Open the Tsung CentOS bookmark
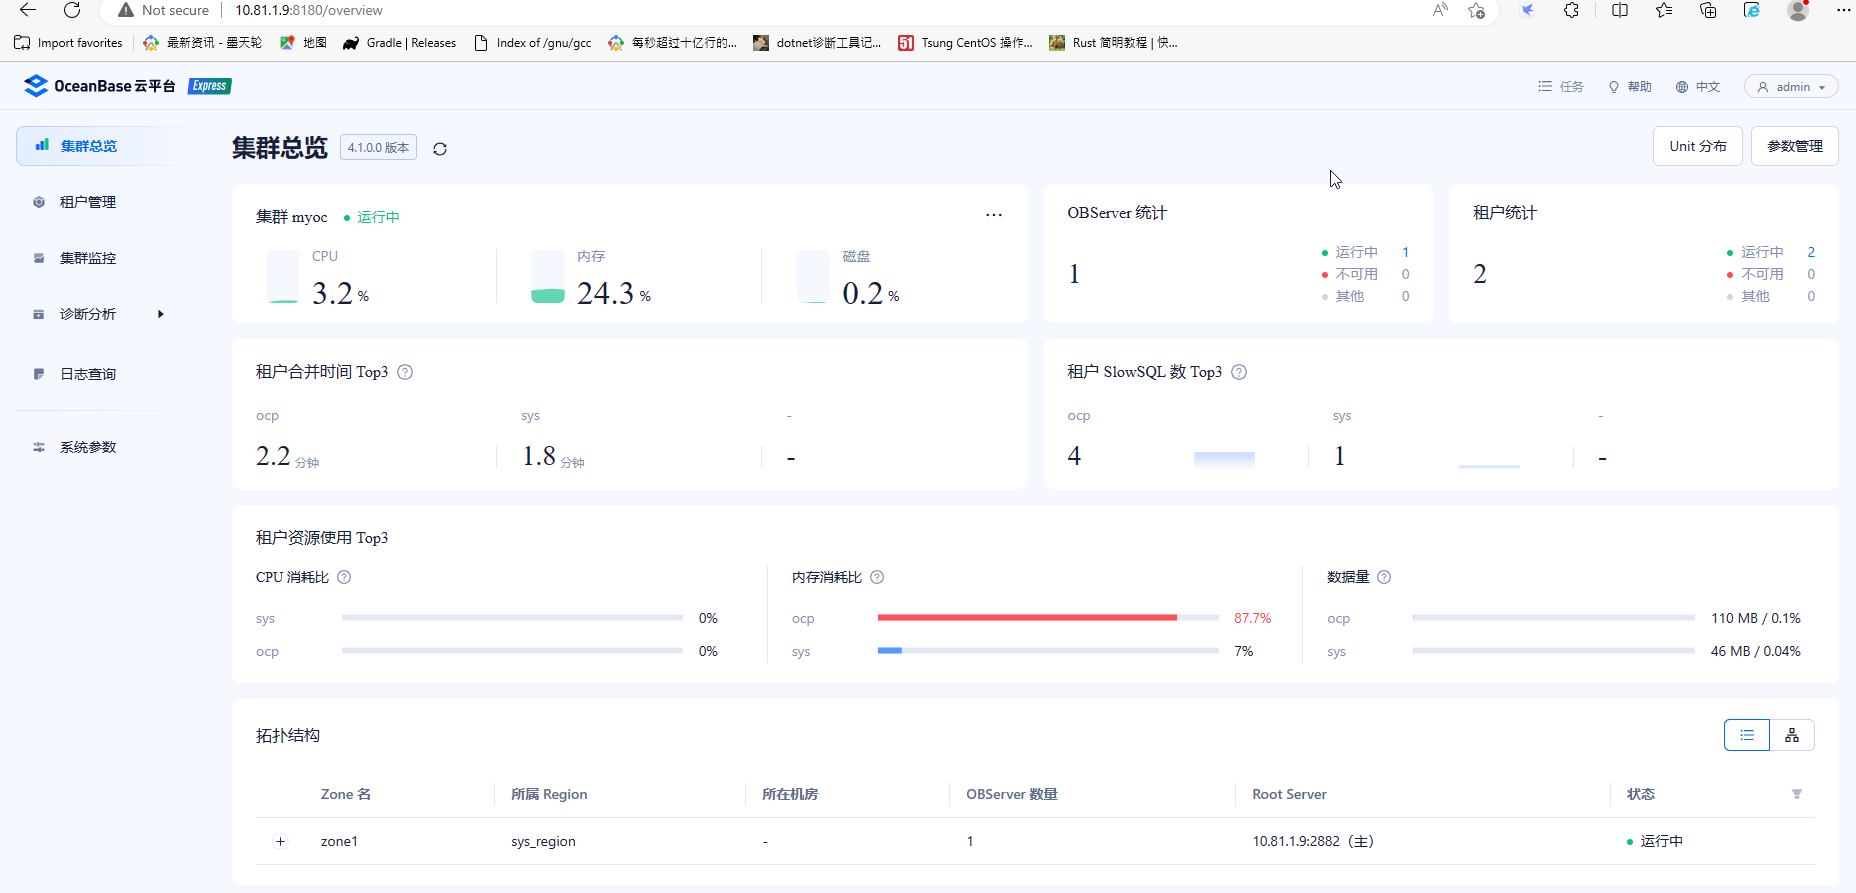The height and width of the screenshot is (893, 1856). 965,43
